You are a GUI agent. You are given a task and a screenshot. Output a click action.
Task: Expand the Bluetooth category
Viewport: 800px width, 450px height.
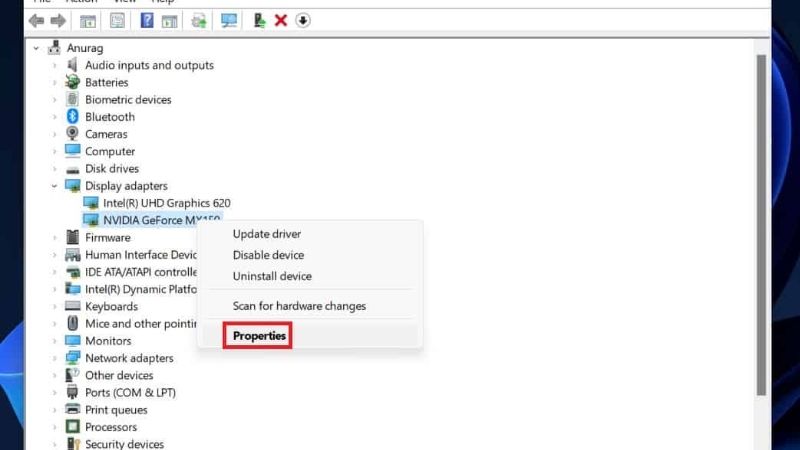pyautogui.click(x=55, y=117)
